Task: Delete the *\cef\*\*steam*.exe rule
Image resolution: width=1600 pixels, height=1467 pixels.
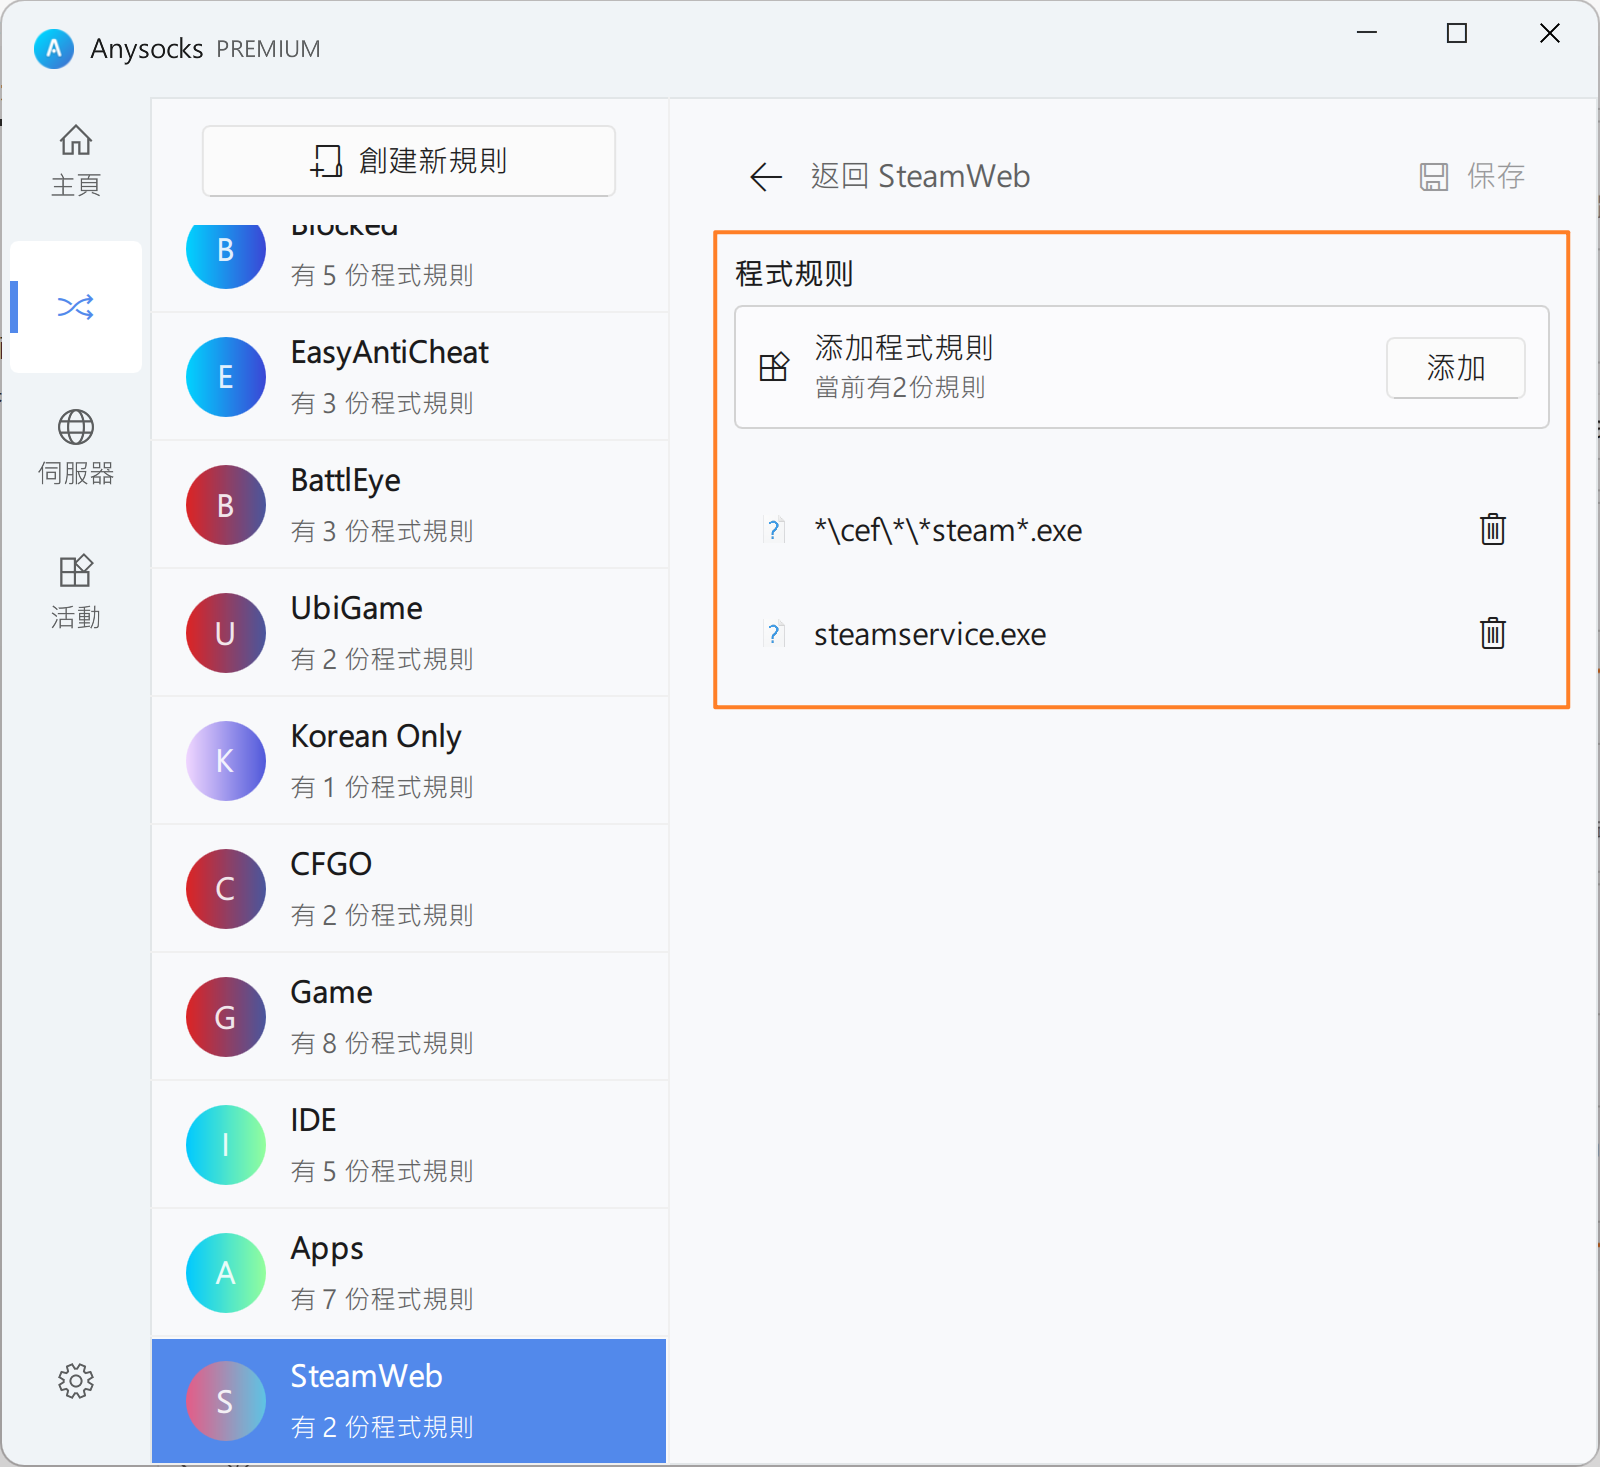Action: (x=1492, y=529)
